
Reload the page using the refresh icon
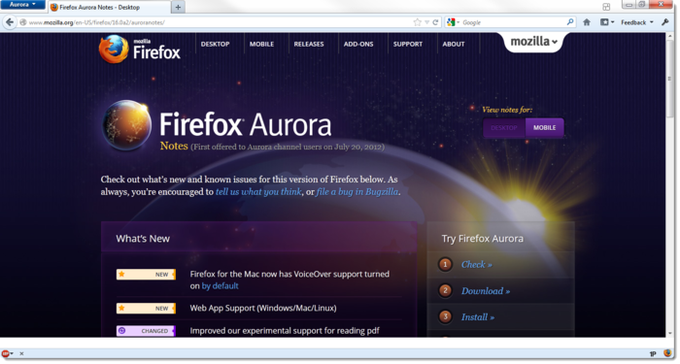[435, 22]
